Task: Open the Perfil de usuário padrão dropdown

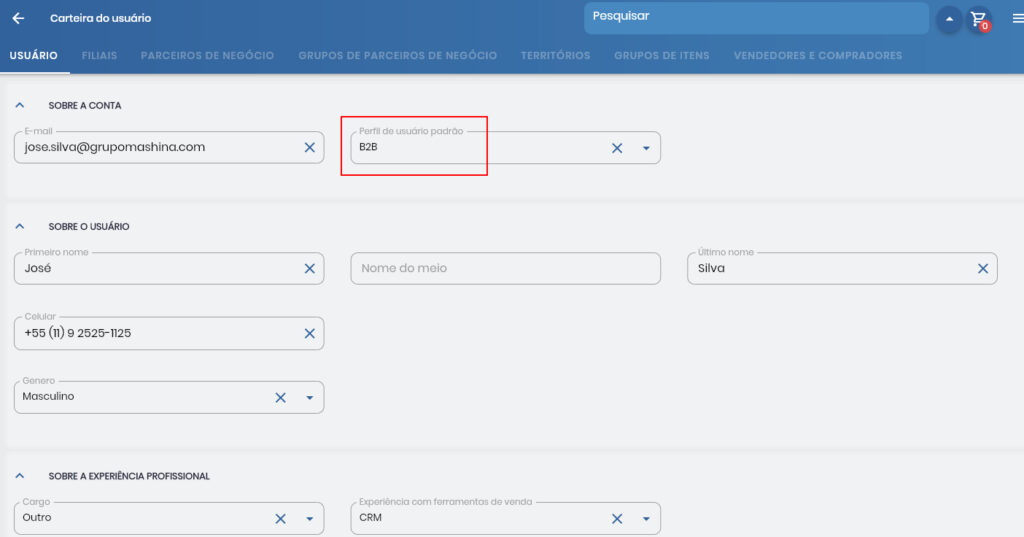Action: (646, 148)
